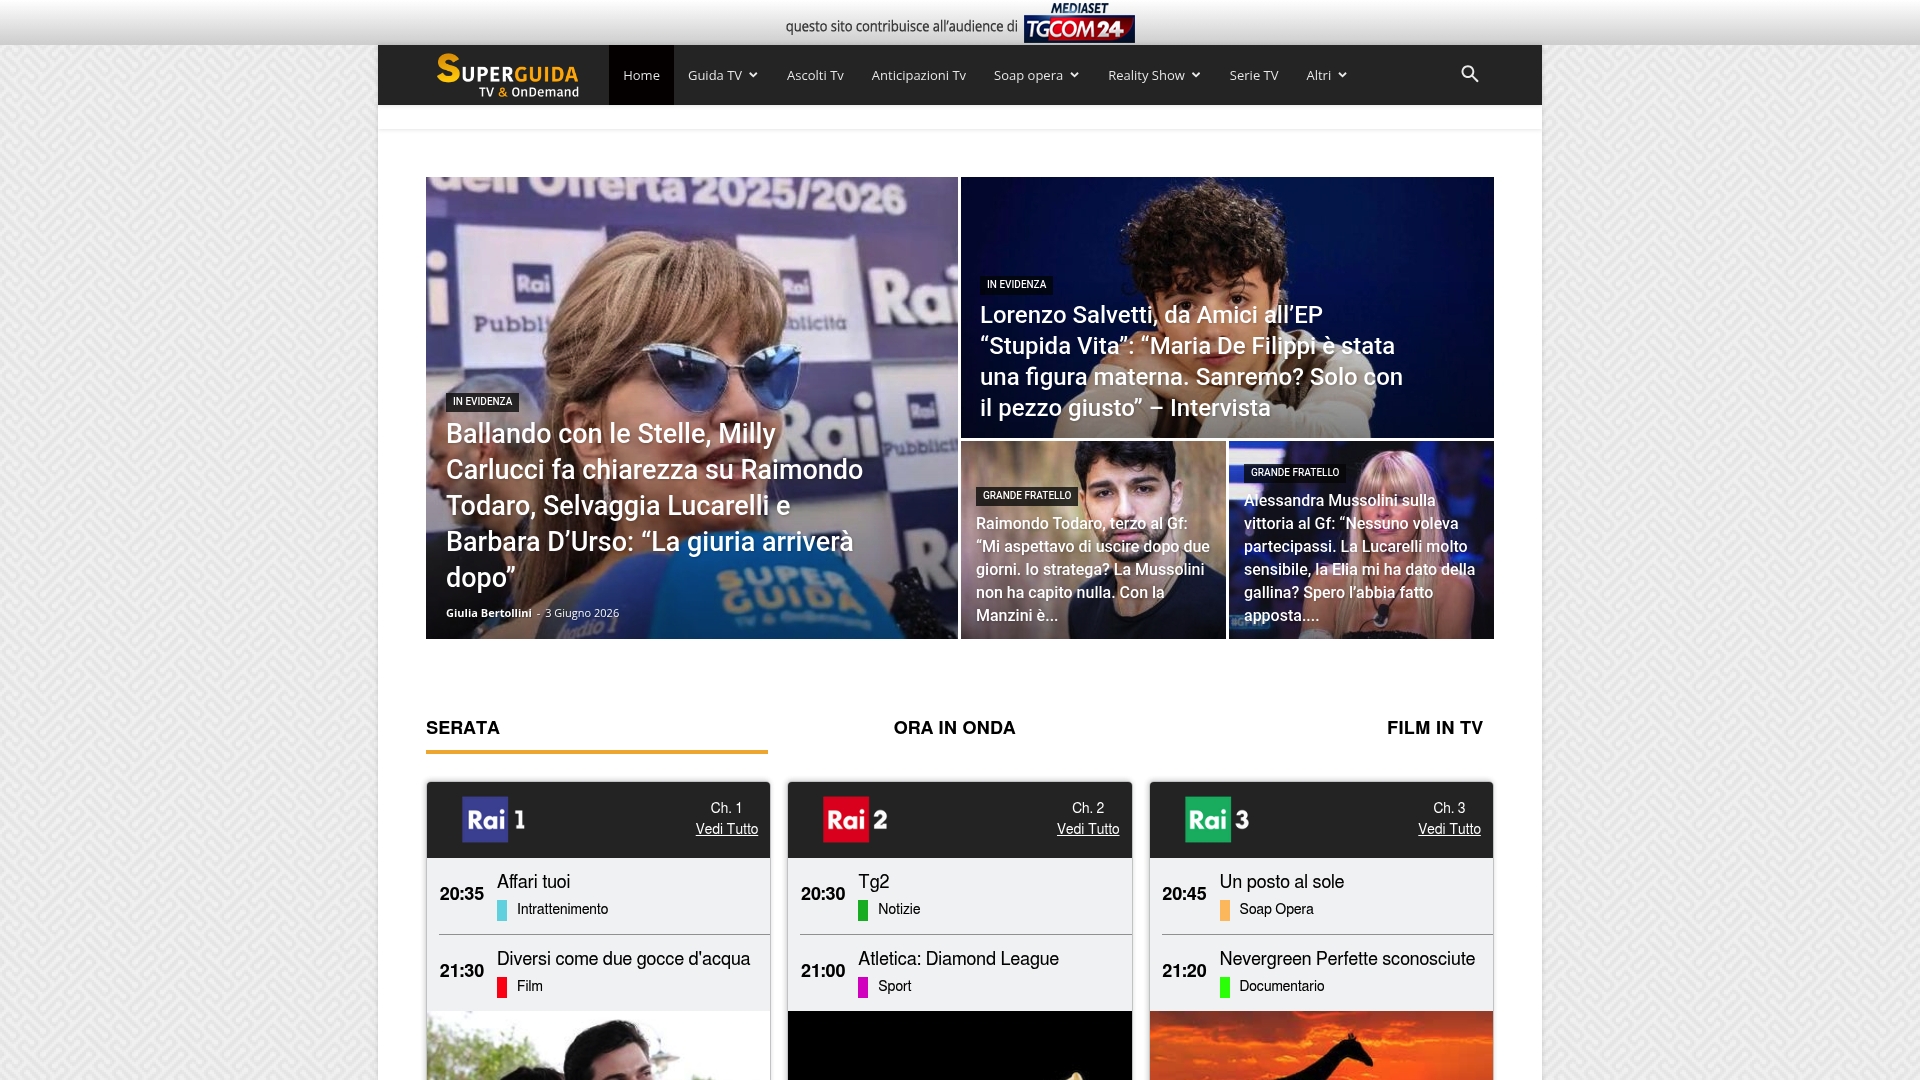
Task: Click the Rai 3 giraffe sunset thumbnail
Action: pyautogui.click(x=1321, y=1045)
